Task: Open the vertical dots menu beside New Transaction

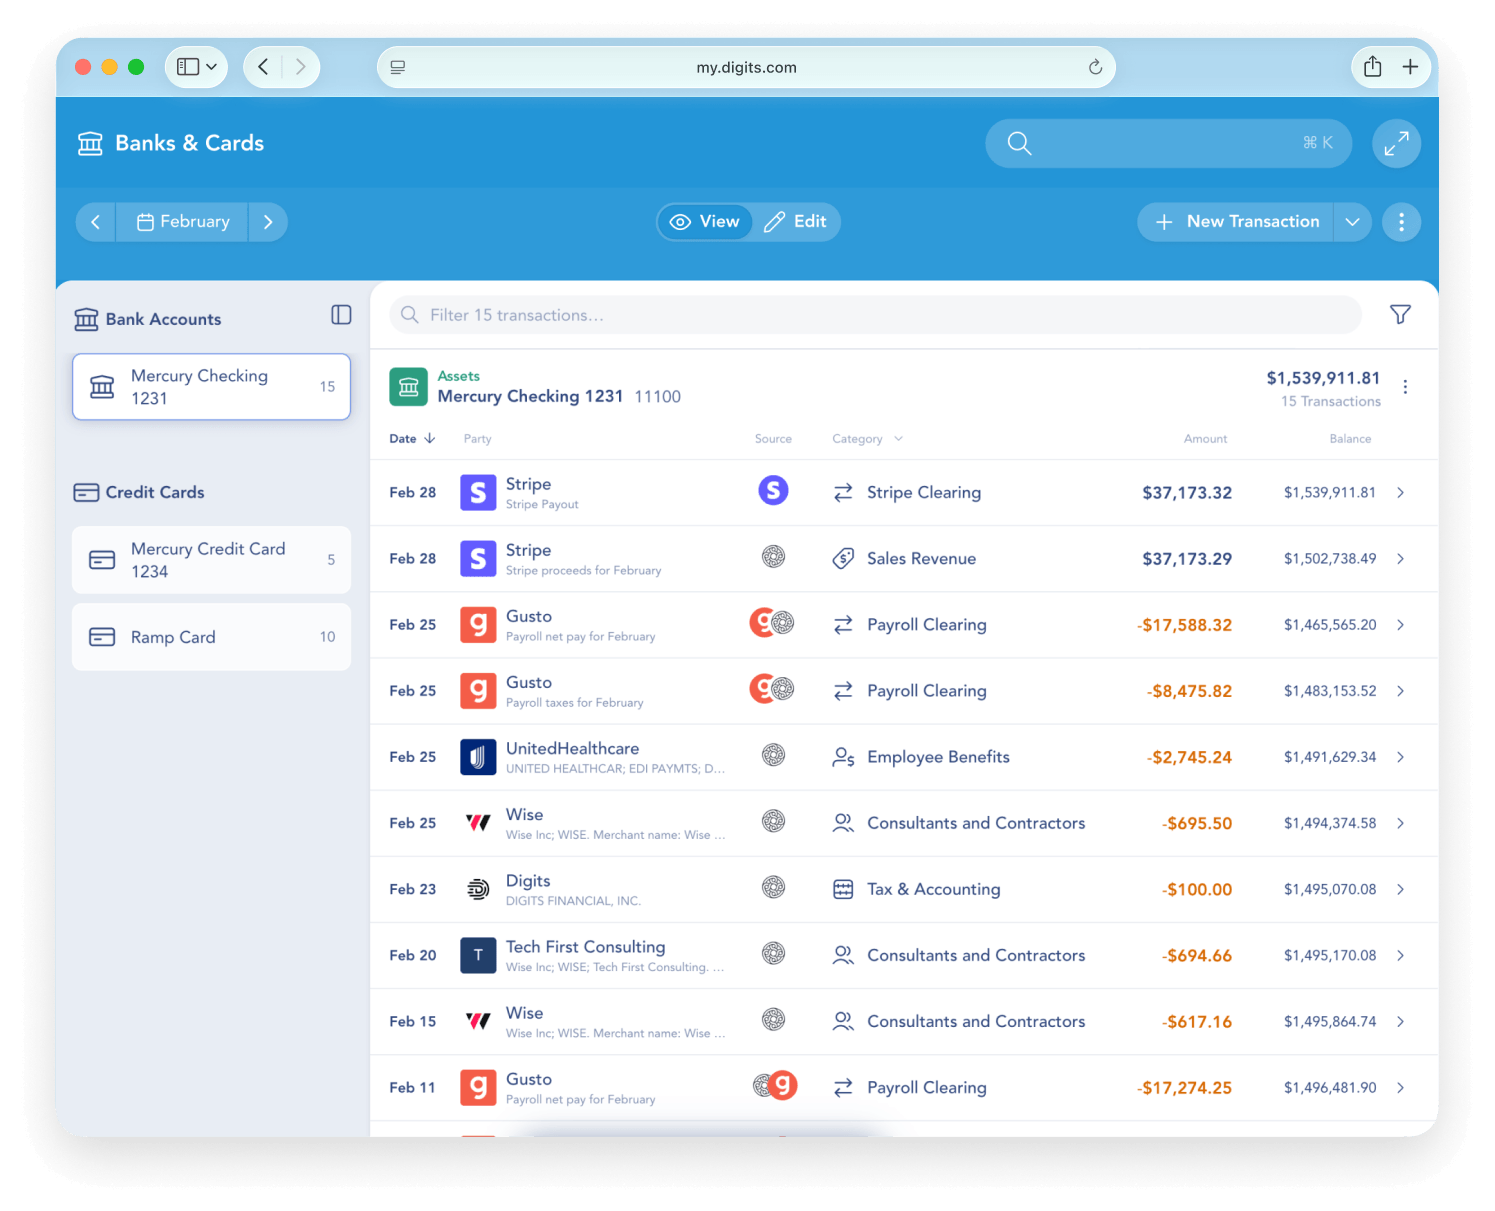Action: tap(1401, 222)
